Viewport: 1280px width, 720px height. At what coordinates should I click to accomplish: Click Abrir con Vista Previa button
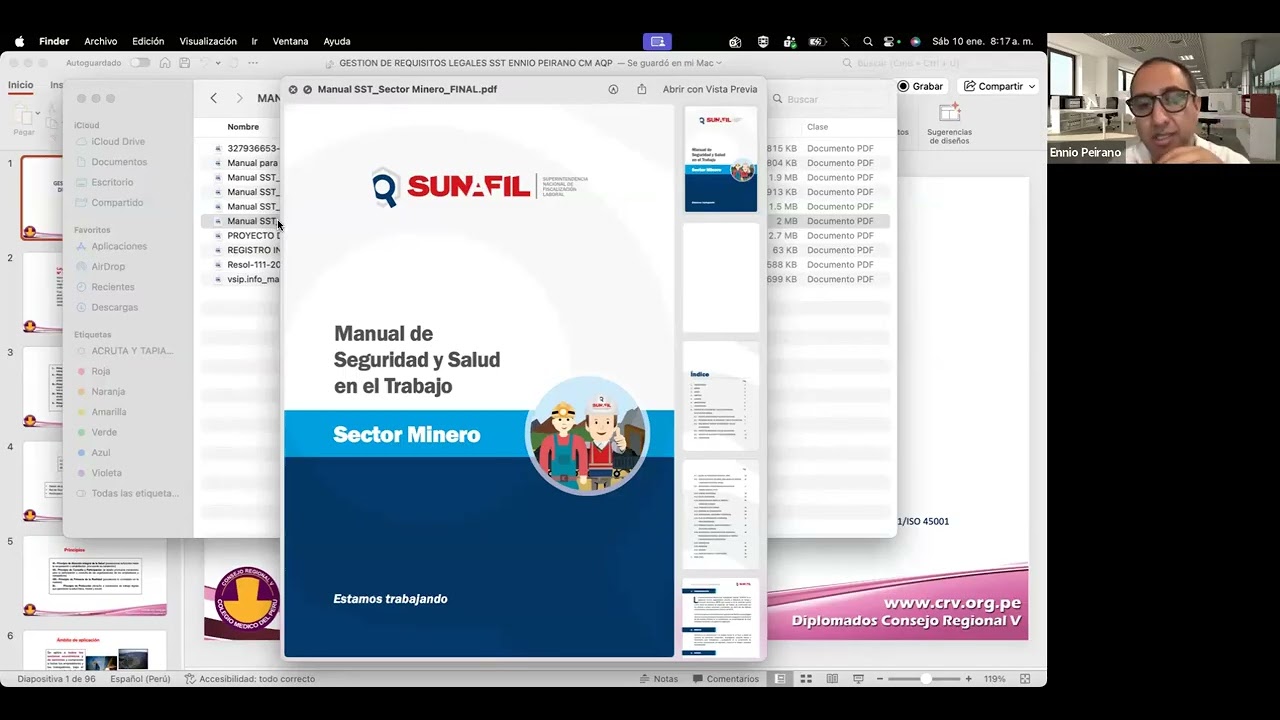point(710,89)
